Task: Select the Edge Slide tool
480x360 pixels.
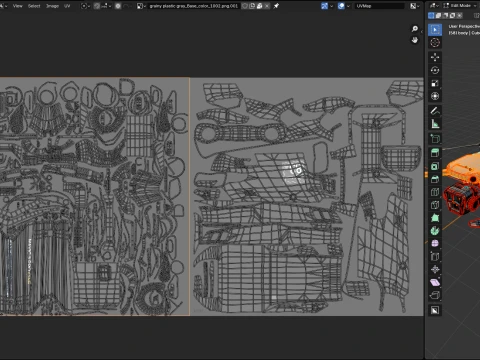Action: [435, 257]
